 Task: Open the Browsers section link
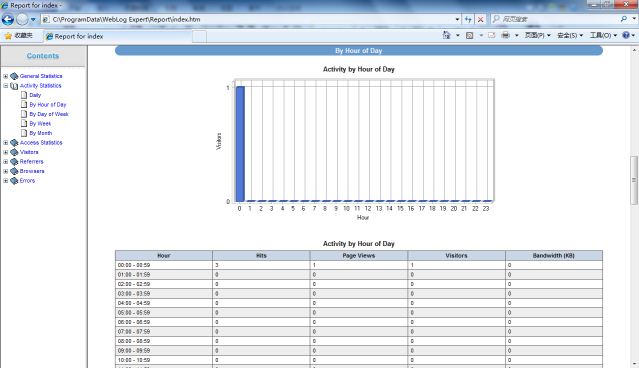pyautogui.click(x=32, y=171)
